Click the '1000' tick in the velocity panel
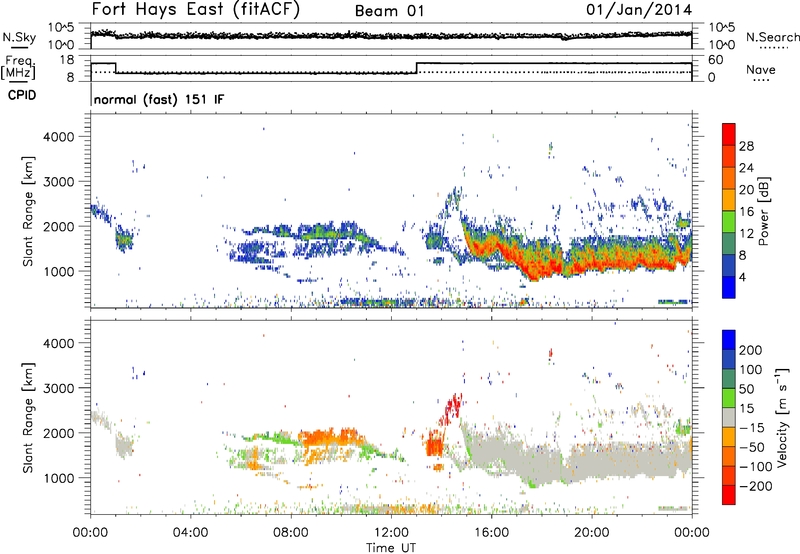The height and width of the screenshot is (554, 800). coord(58,478)
